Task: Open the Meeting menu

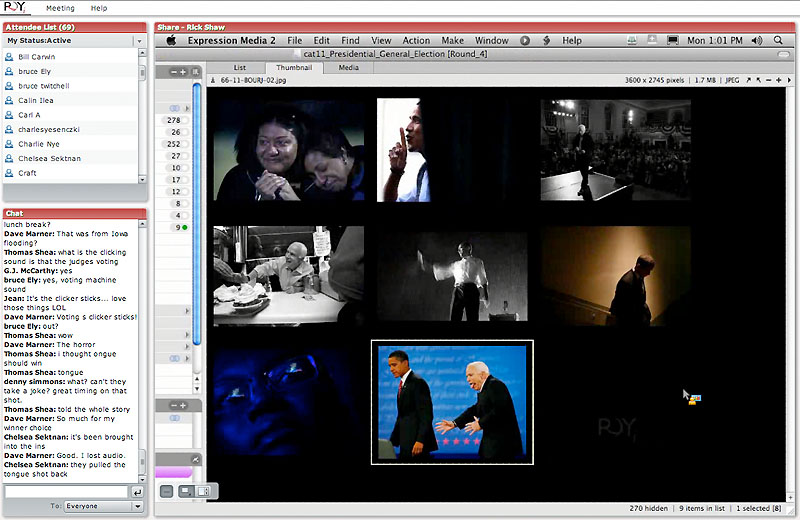Action: click(60, 7)
